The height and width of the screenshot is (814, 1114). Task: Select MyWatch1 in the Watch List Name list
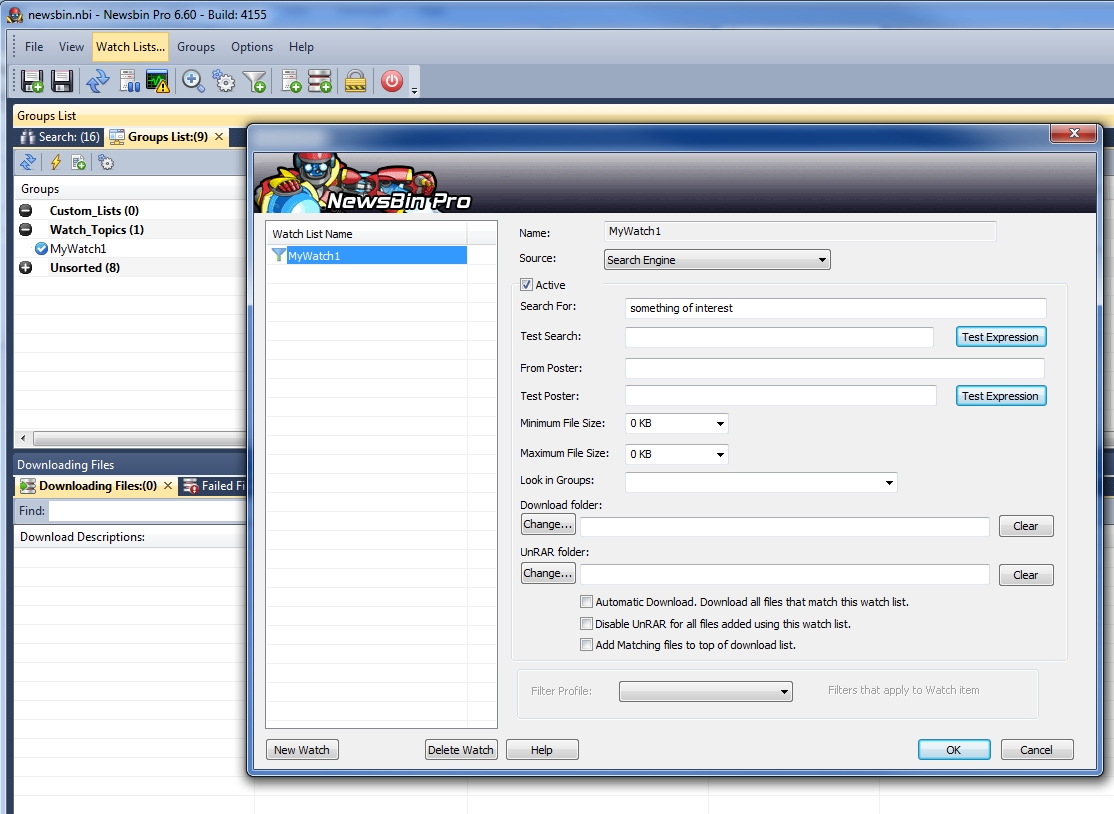[x=376, y=256]
